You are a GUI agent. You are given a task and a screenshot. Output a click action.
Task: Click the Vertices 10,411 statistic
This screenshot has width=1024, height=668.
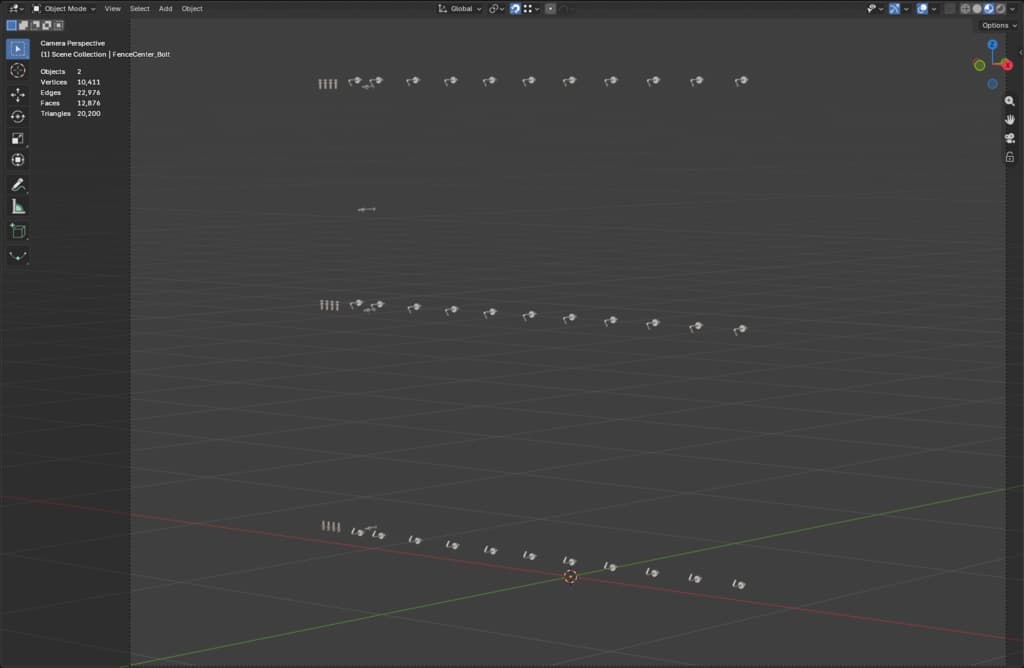[x=70, y=82]
